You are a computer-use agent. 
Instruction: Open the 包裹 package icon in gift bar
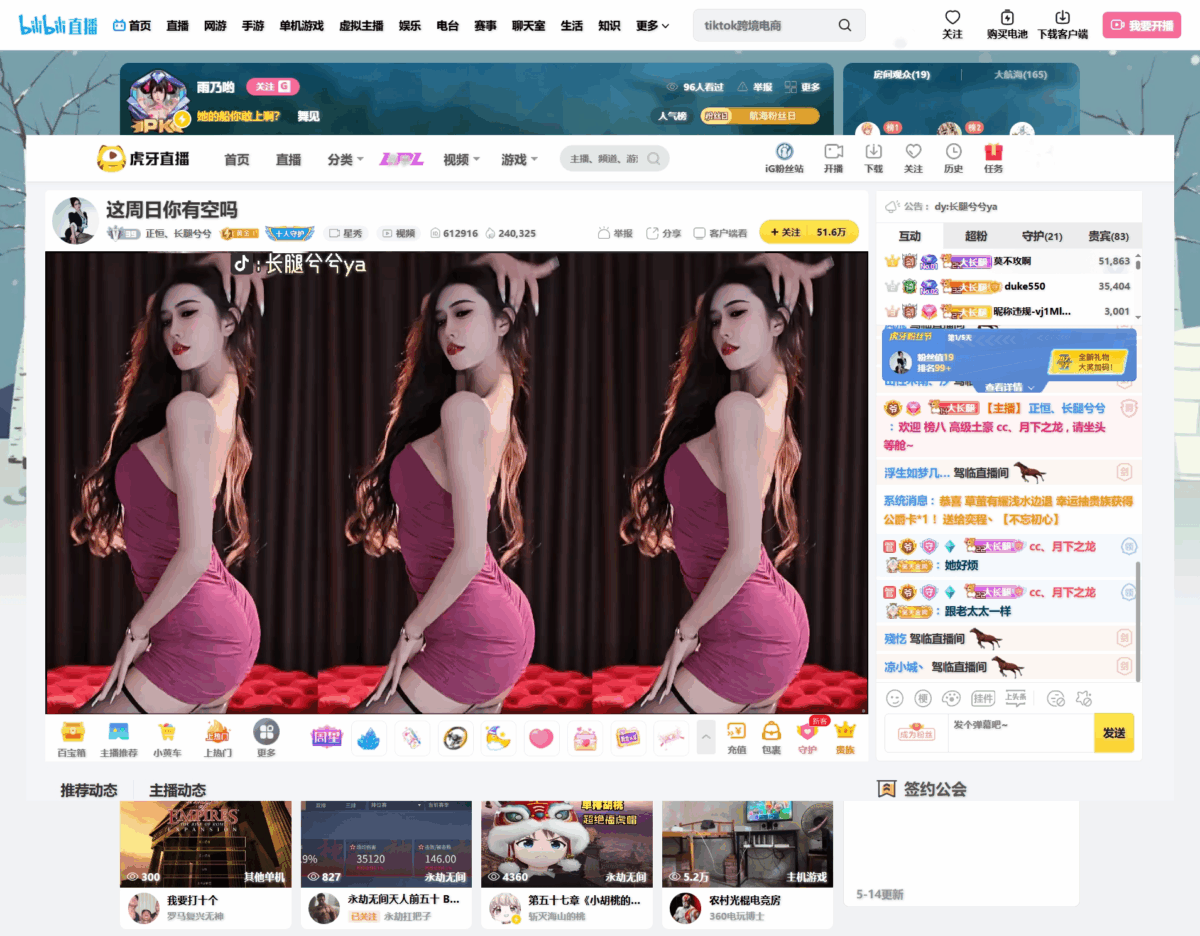click(771, 736)
